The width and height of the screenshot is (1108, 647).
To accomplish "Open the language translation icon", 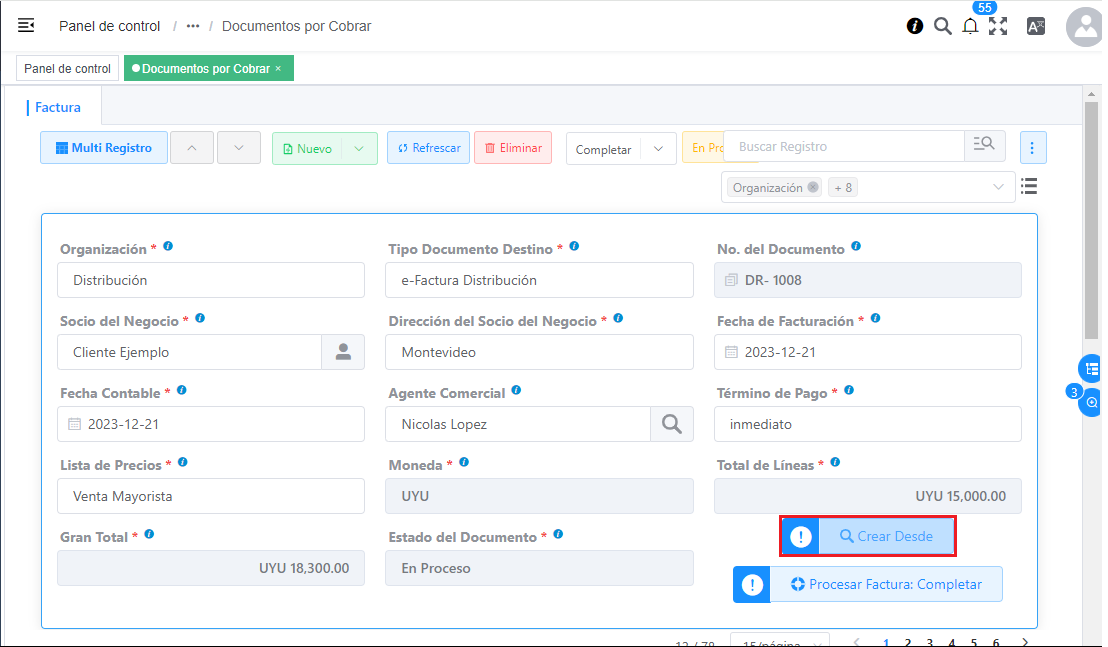I will (1036, 27).
